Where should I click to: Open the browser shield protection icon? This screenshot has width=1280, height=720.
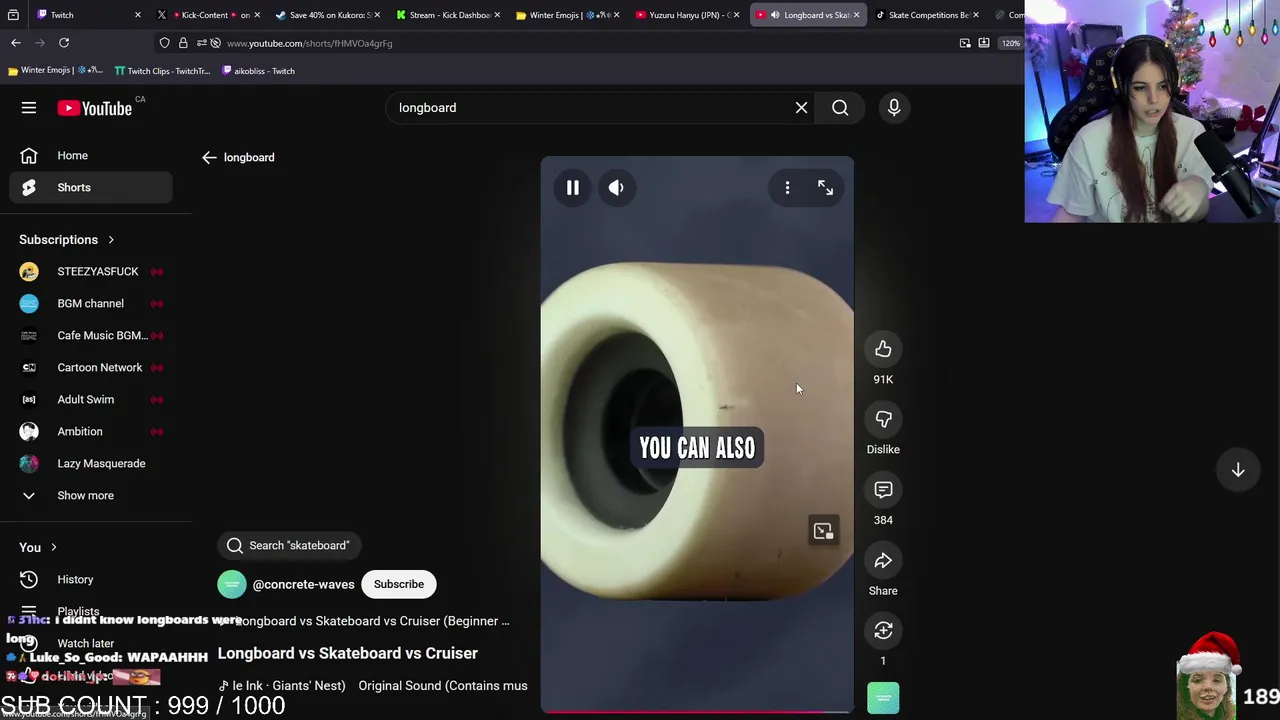[164, 43]
